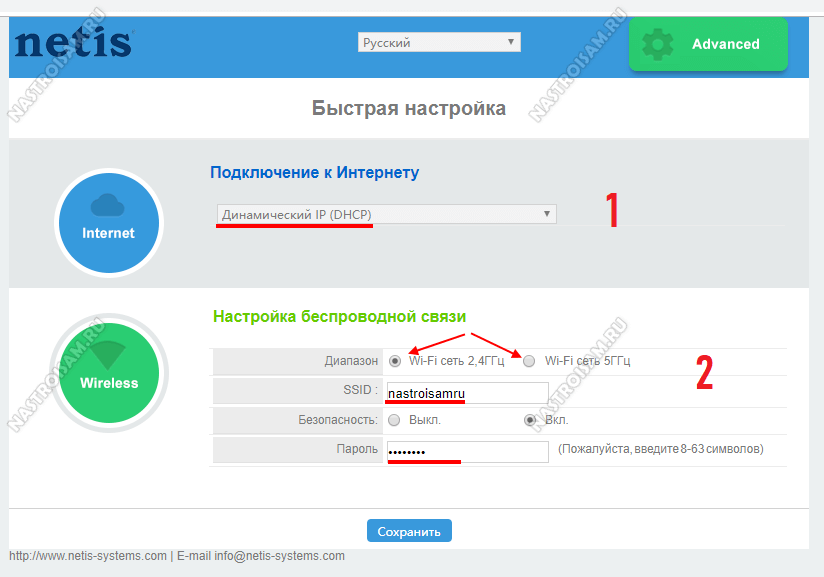This screenshot has height=577, width=824.
Task: Click the Диапазон row label
Action: 351,361
